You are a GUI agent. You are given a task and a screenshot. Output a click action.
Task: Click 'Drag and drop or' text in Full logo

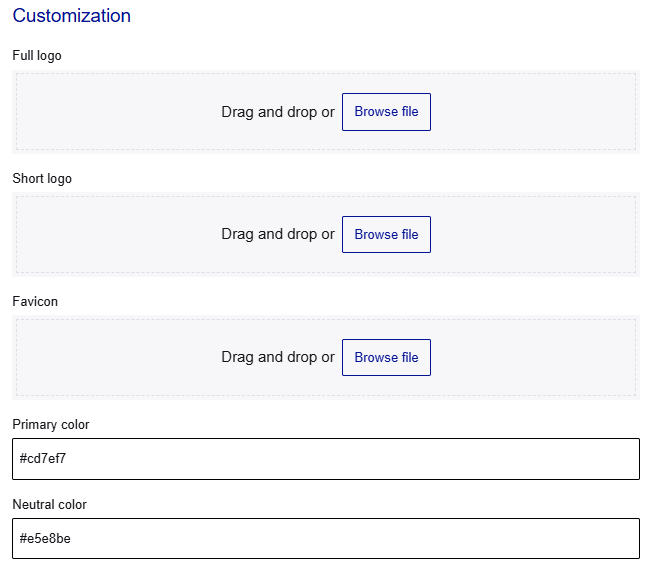tap(277, 112)
